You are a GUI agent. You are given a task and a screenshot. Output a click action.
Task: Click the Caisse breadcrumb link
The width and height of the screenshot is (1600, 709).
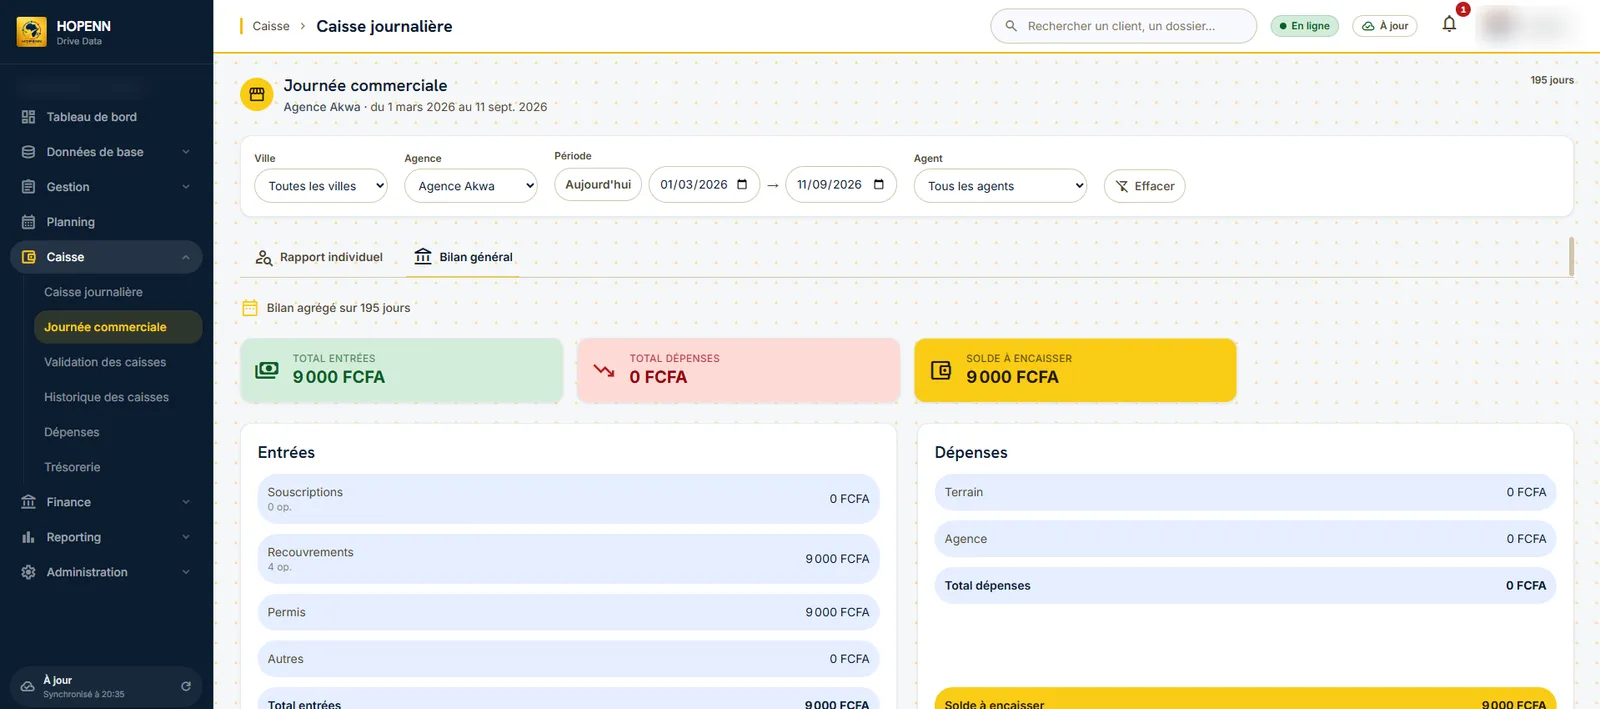pos(271,26)
